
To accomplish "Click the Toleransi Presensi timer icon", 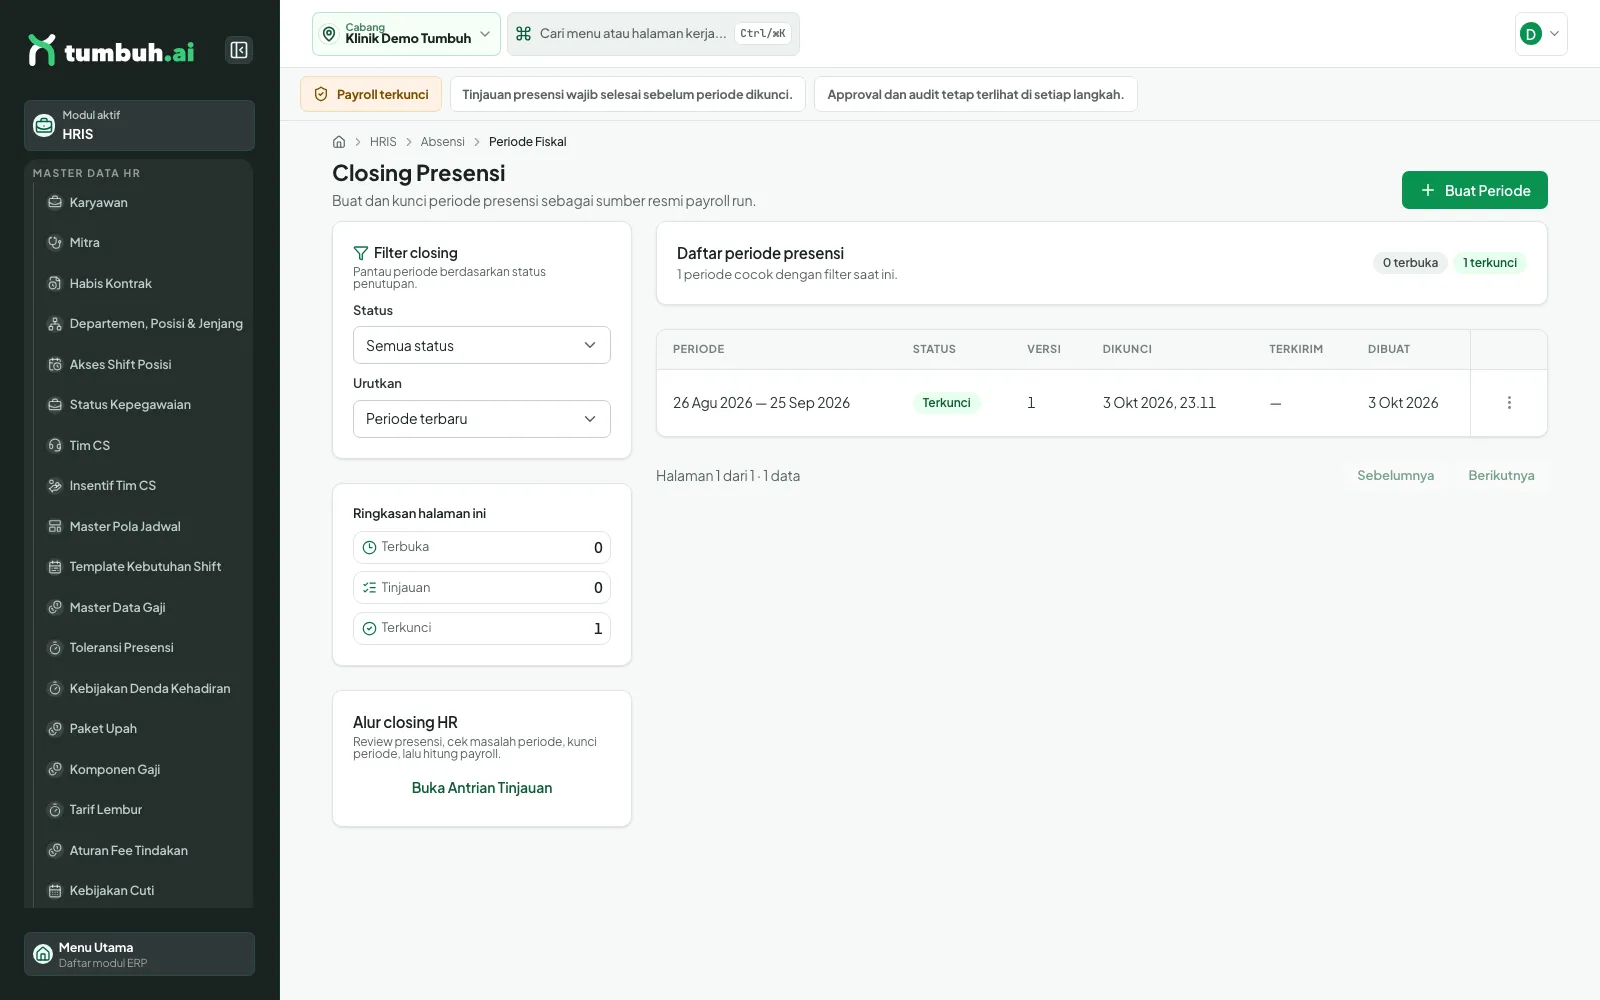I will [55, 648].
